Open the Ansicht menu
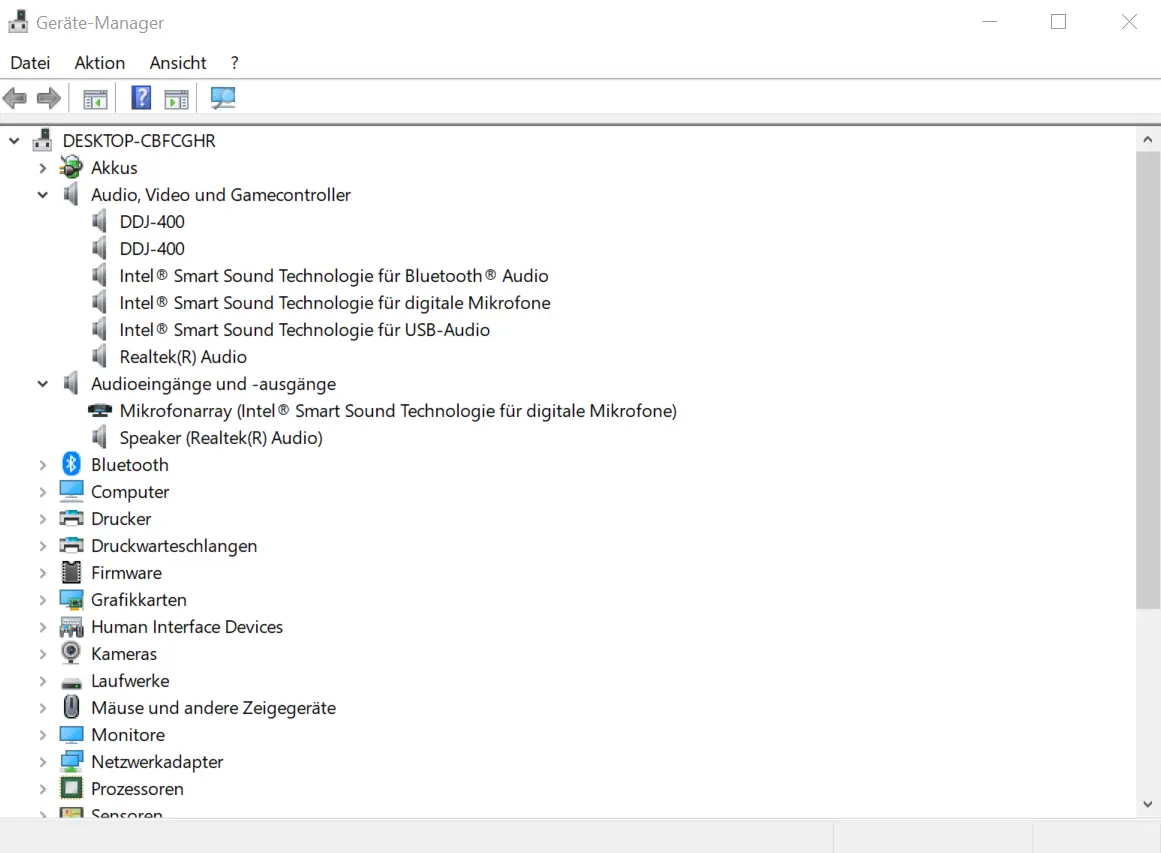 pos(178,62)
